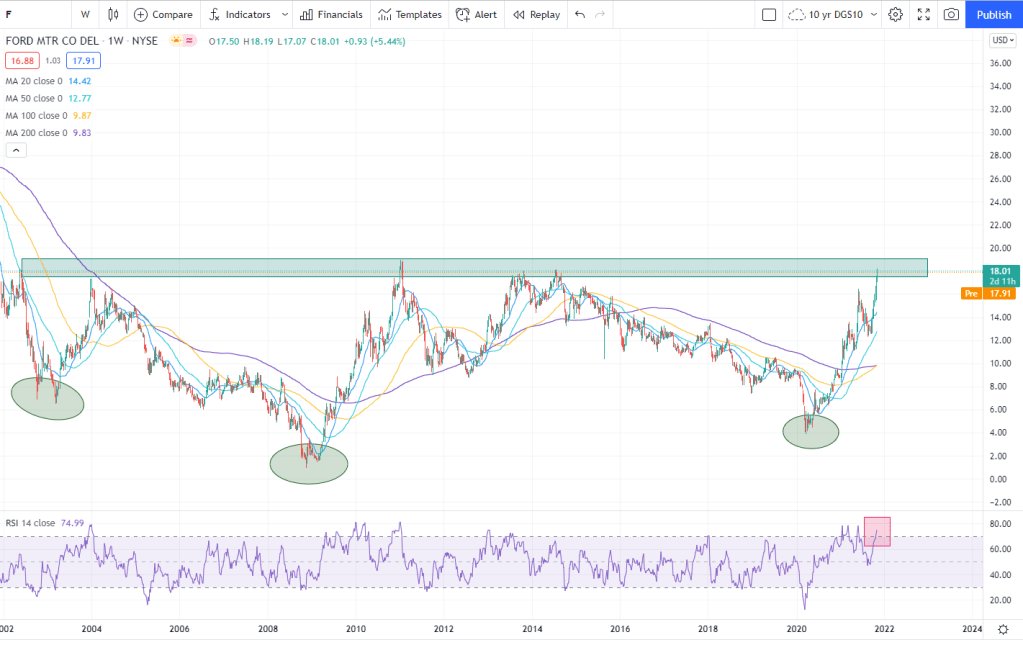Screen dimensions: 1023x645
Task: Open the Indicators dialog
Action: click(239, 15)
